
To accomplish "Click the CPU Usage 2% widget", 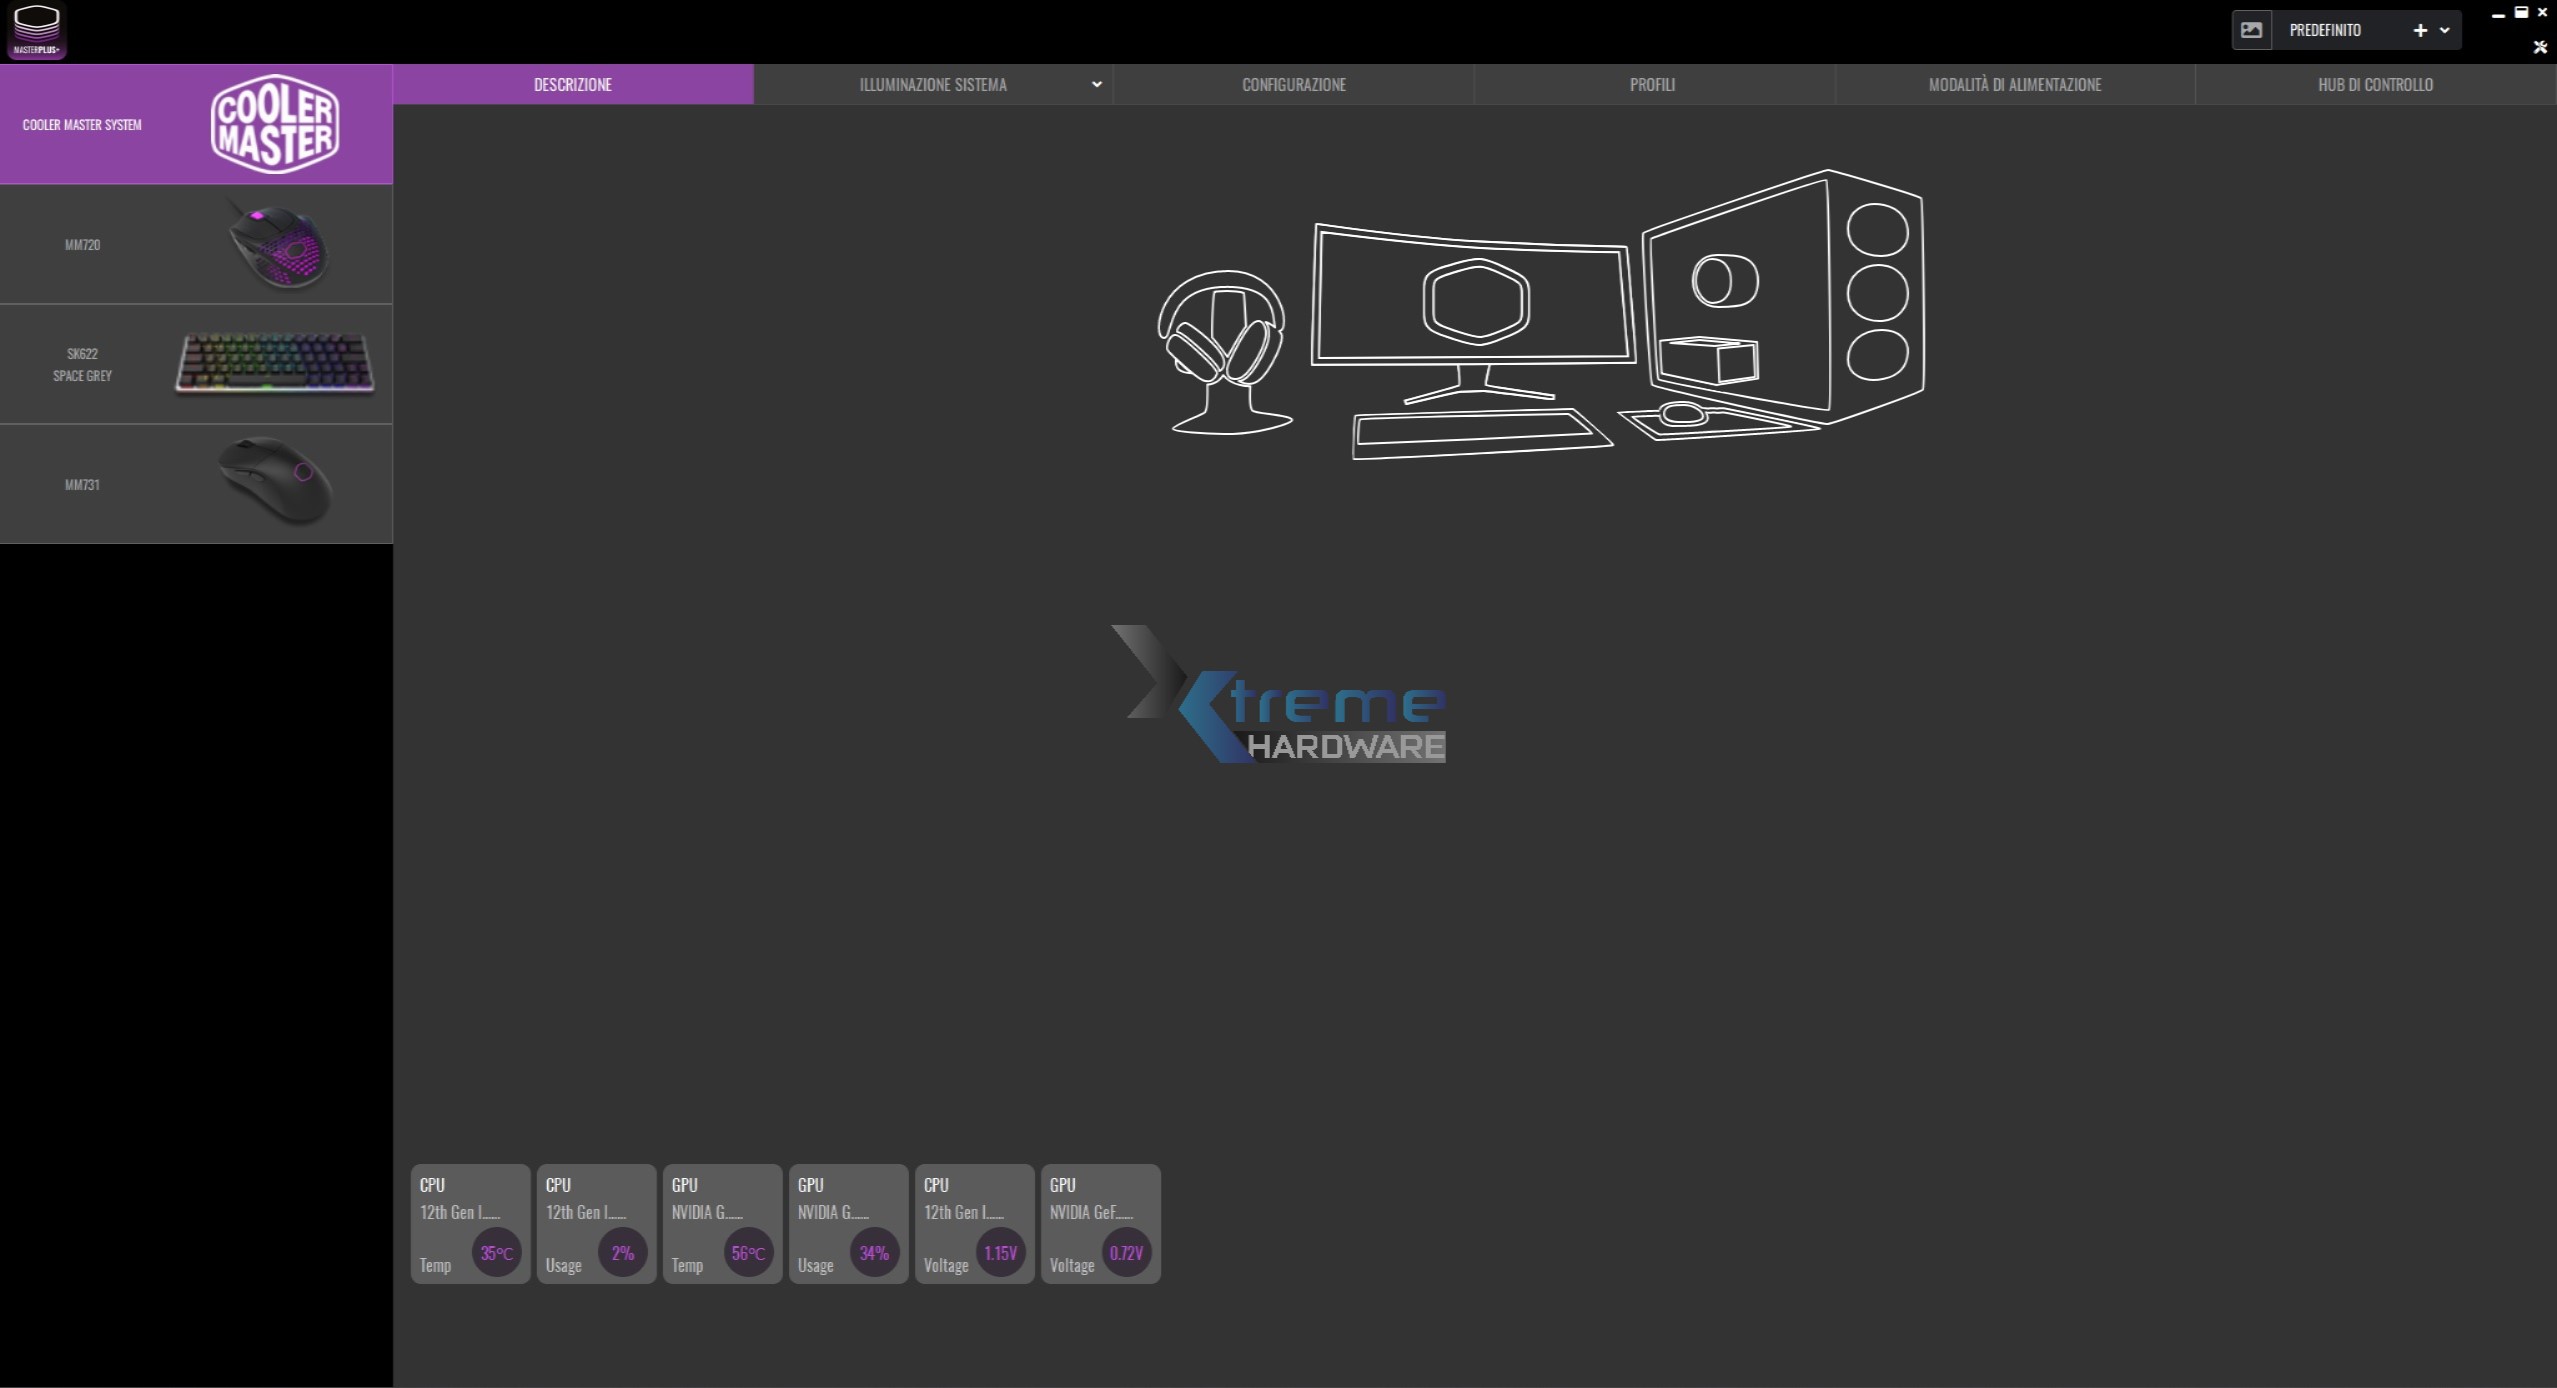I will click(596, 1224).
